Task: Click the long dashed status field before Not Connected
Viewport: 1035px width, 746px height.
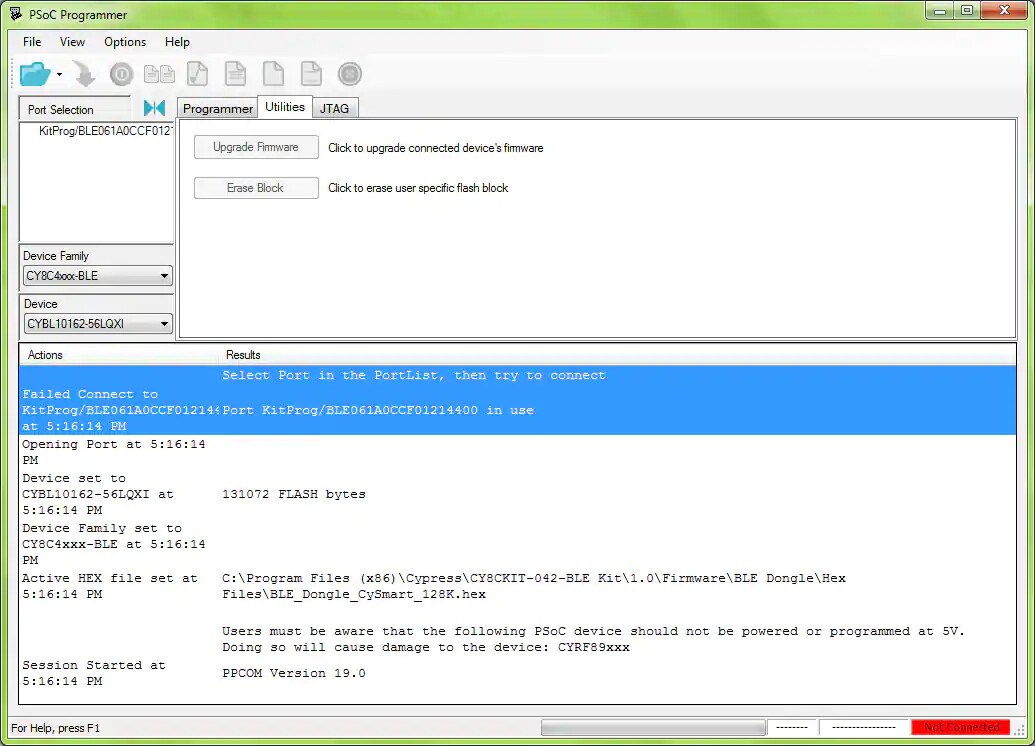Action: 864,728
